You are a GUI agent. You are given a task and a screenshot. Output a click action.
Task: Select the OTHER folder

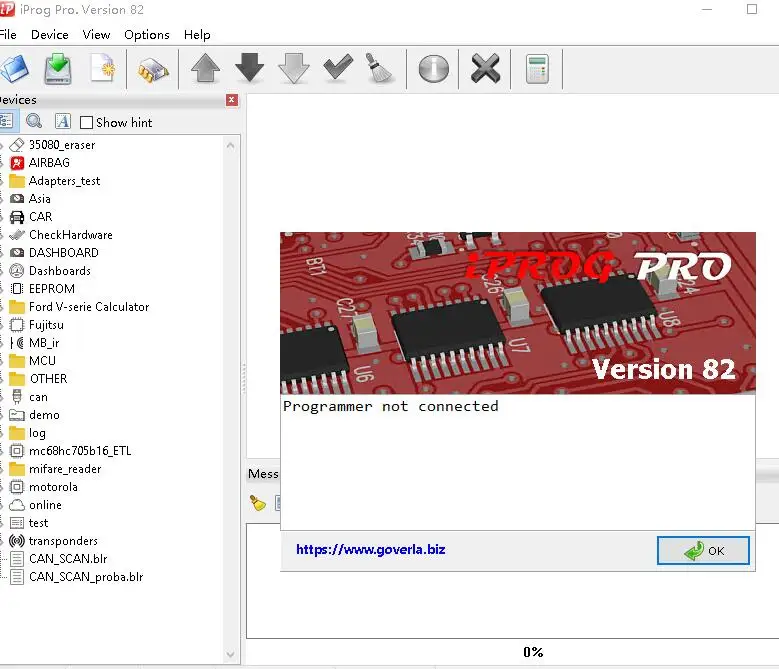(48, 379)
